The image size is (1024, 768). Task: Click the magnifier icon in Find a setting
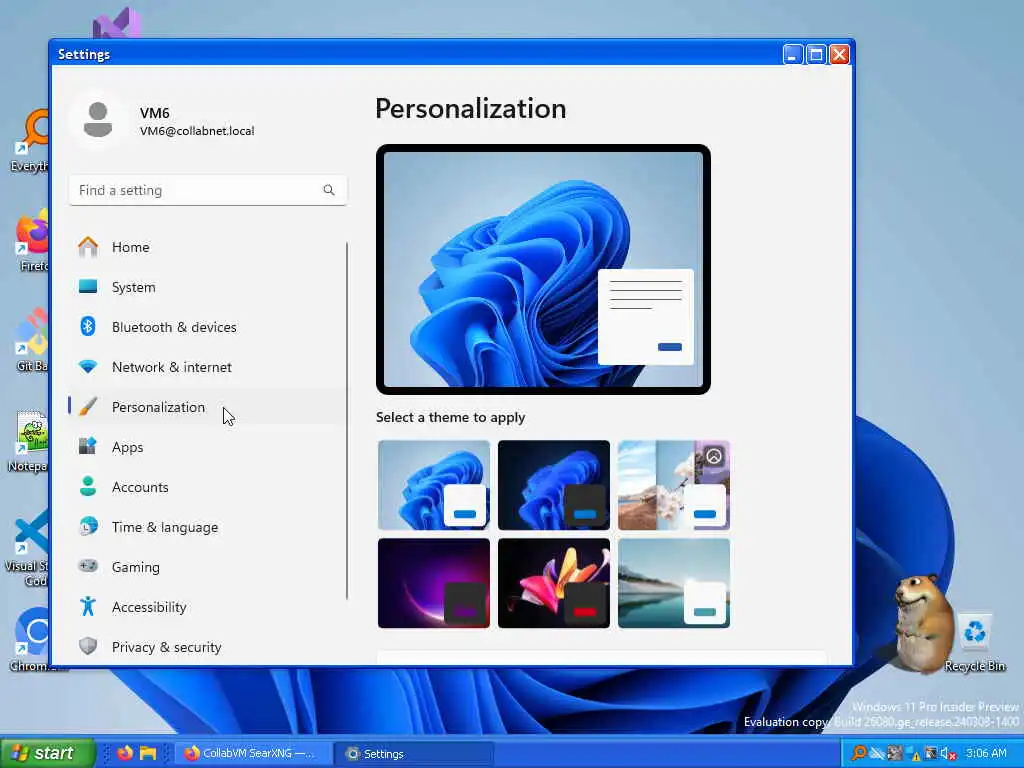328,190
